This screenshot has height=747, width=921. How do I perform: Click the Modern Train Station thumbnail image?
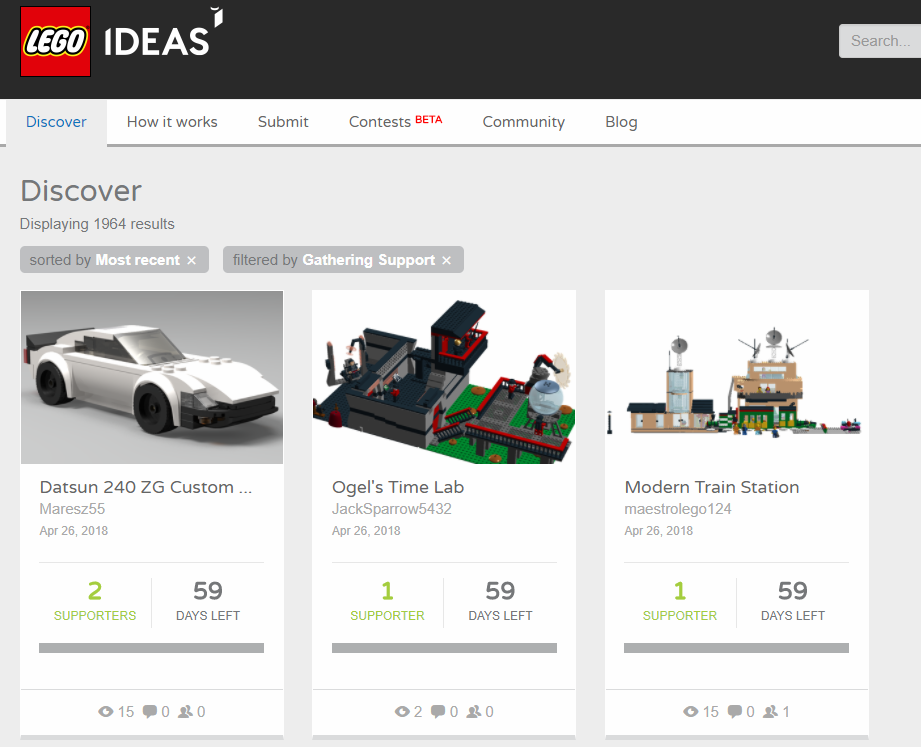[737, 378]
